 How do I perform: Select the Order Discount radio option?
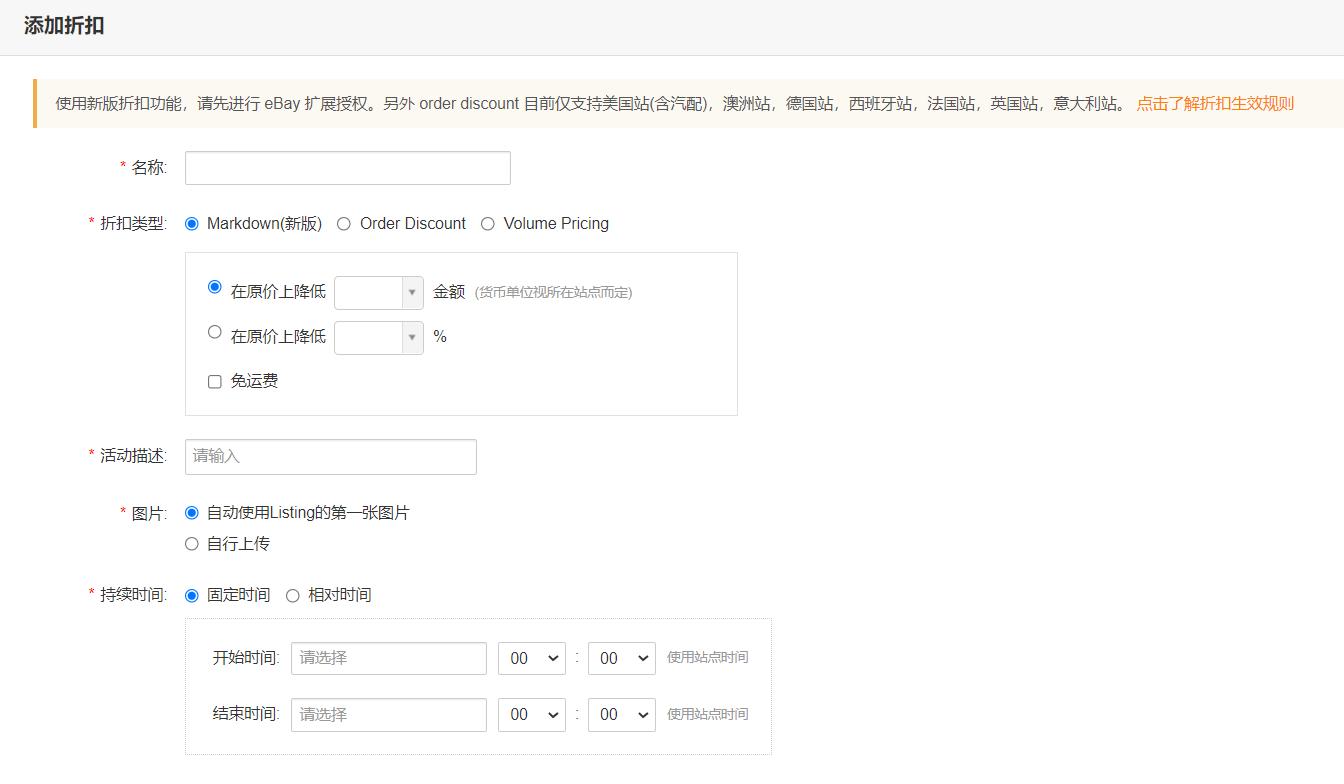344,224
